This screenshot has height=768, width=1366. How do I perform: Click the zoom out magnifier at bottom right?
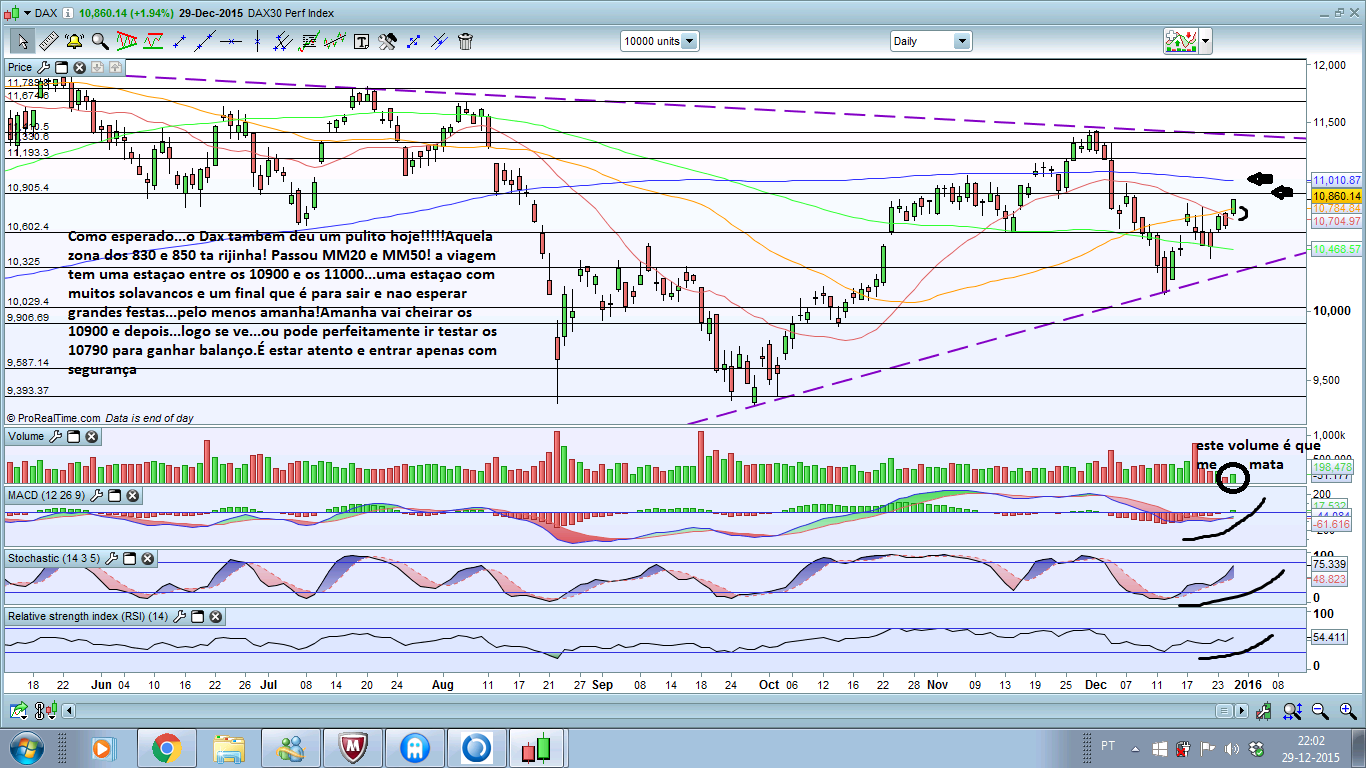click(1321, 711)
